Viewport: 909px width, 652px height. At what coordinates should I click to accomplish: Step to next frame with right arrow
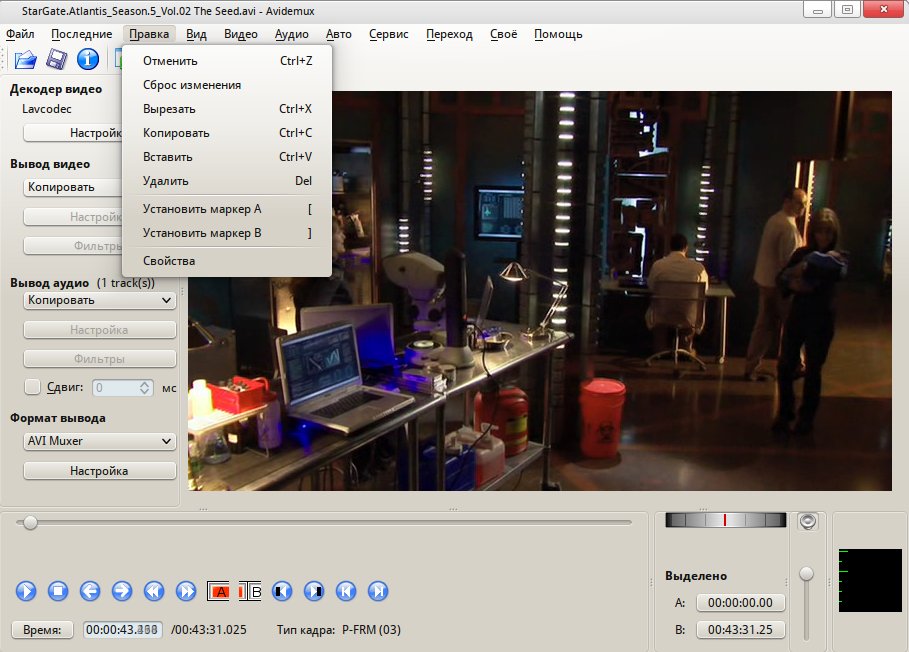(x=122, y=591)
